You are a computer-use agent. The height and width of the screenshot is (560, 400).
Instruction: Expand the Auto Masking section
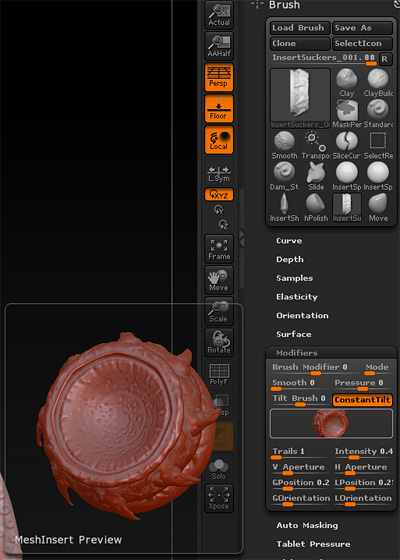[307, 525]
